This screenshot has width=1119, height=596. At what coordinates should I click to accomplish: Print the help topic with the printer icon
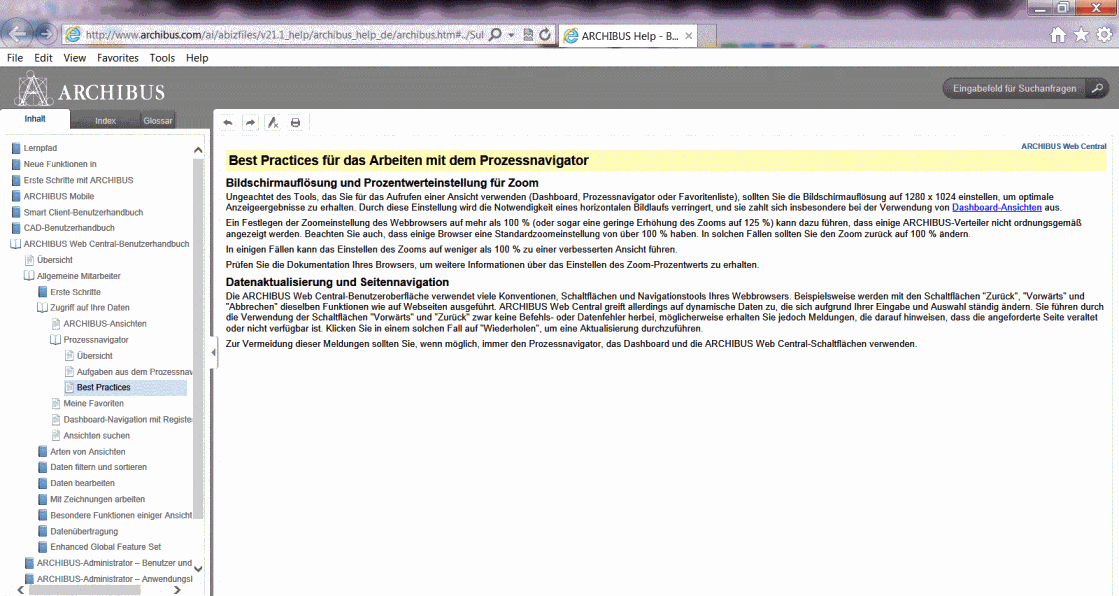click(295, 123)
